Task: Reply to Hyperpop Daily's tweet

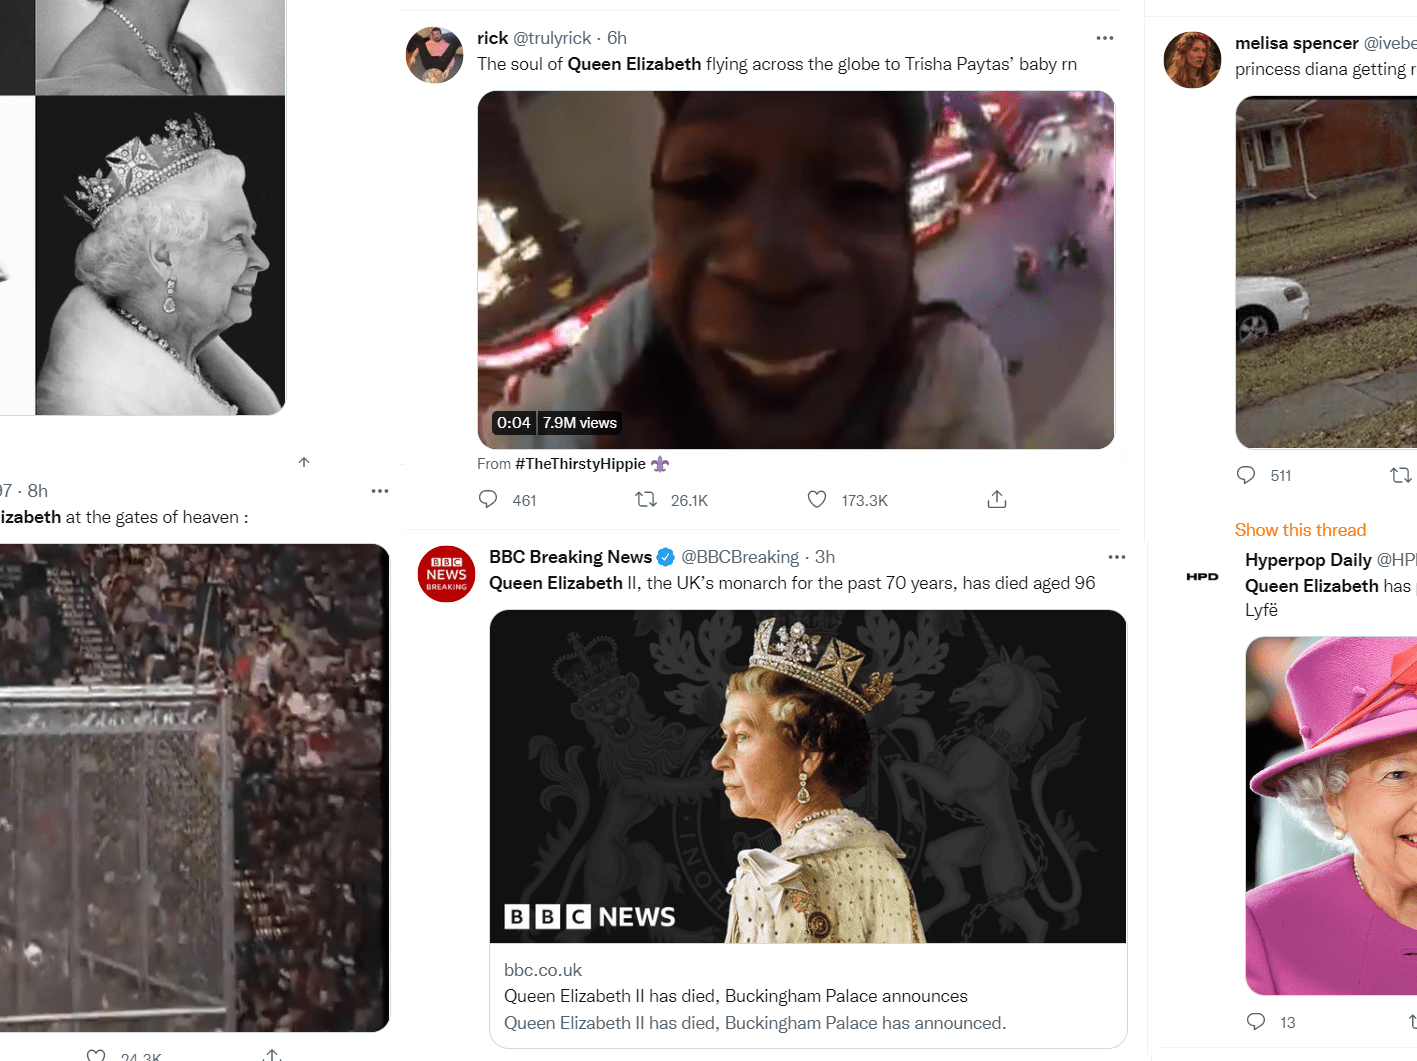Action: coord(1256,1021)
